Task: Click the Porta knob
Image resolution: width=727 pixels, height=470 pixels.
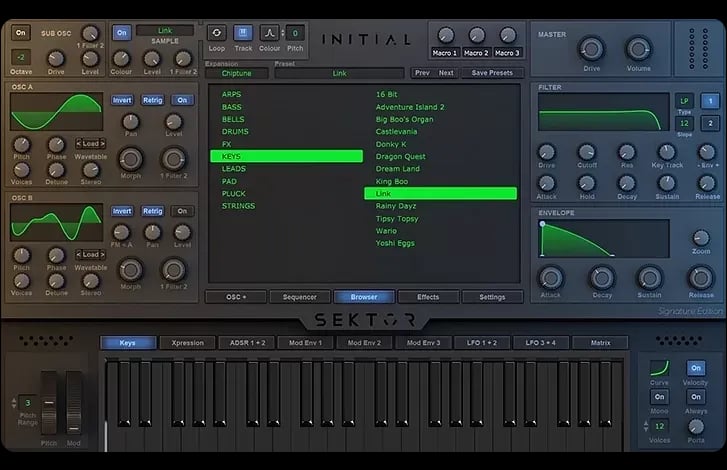Action: tap(695, 426)
